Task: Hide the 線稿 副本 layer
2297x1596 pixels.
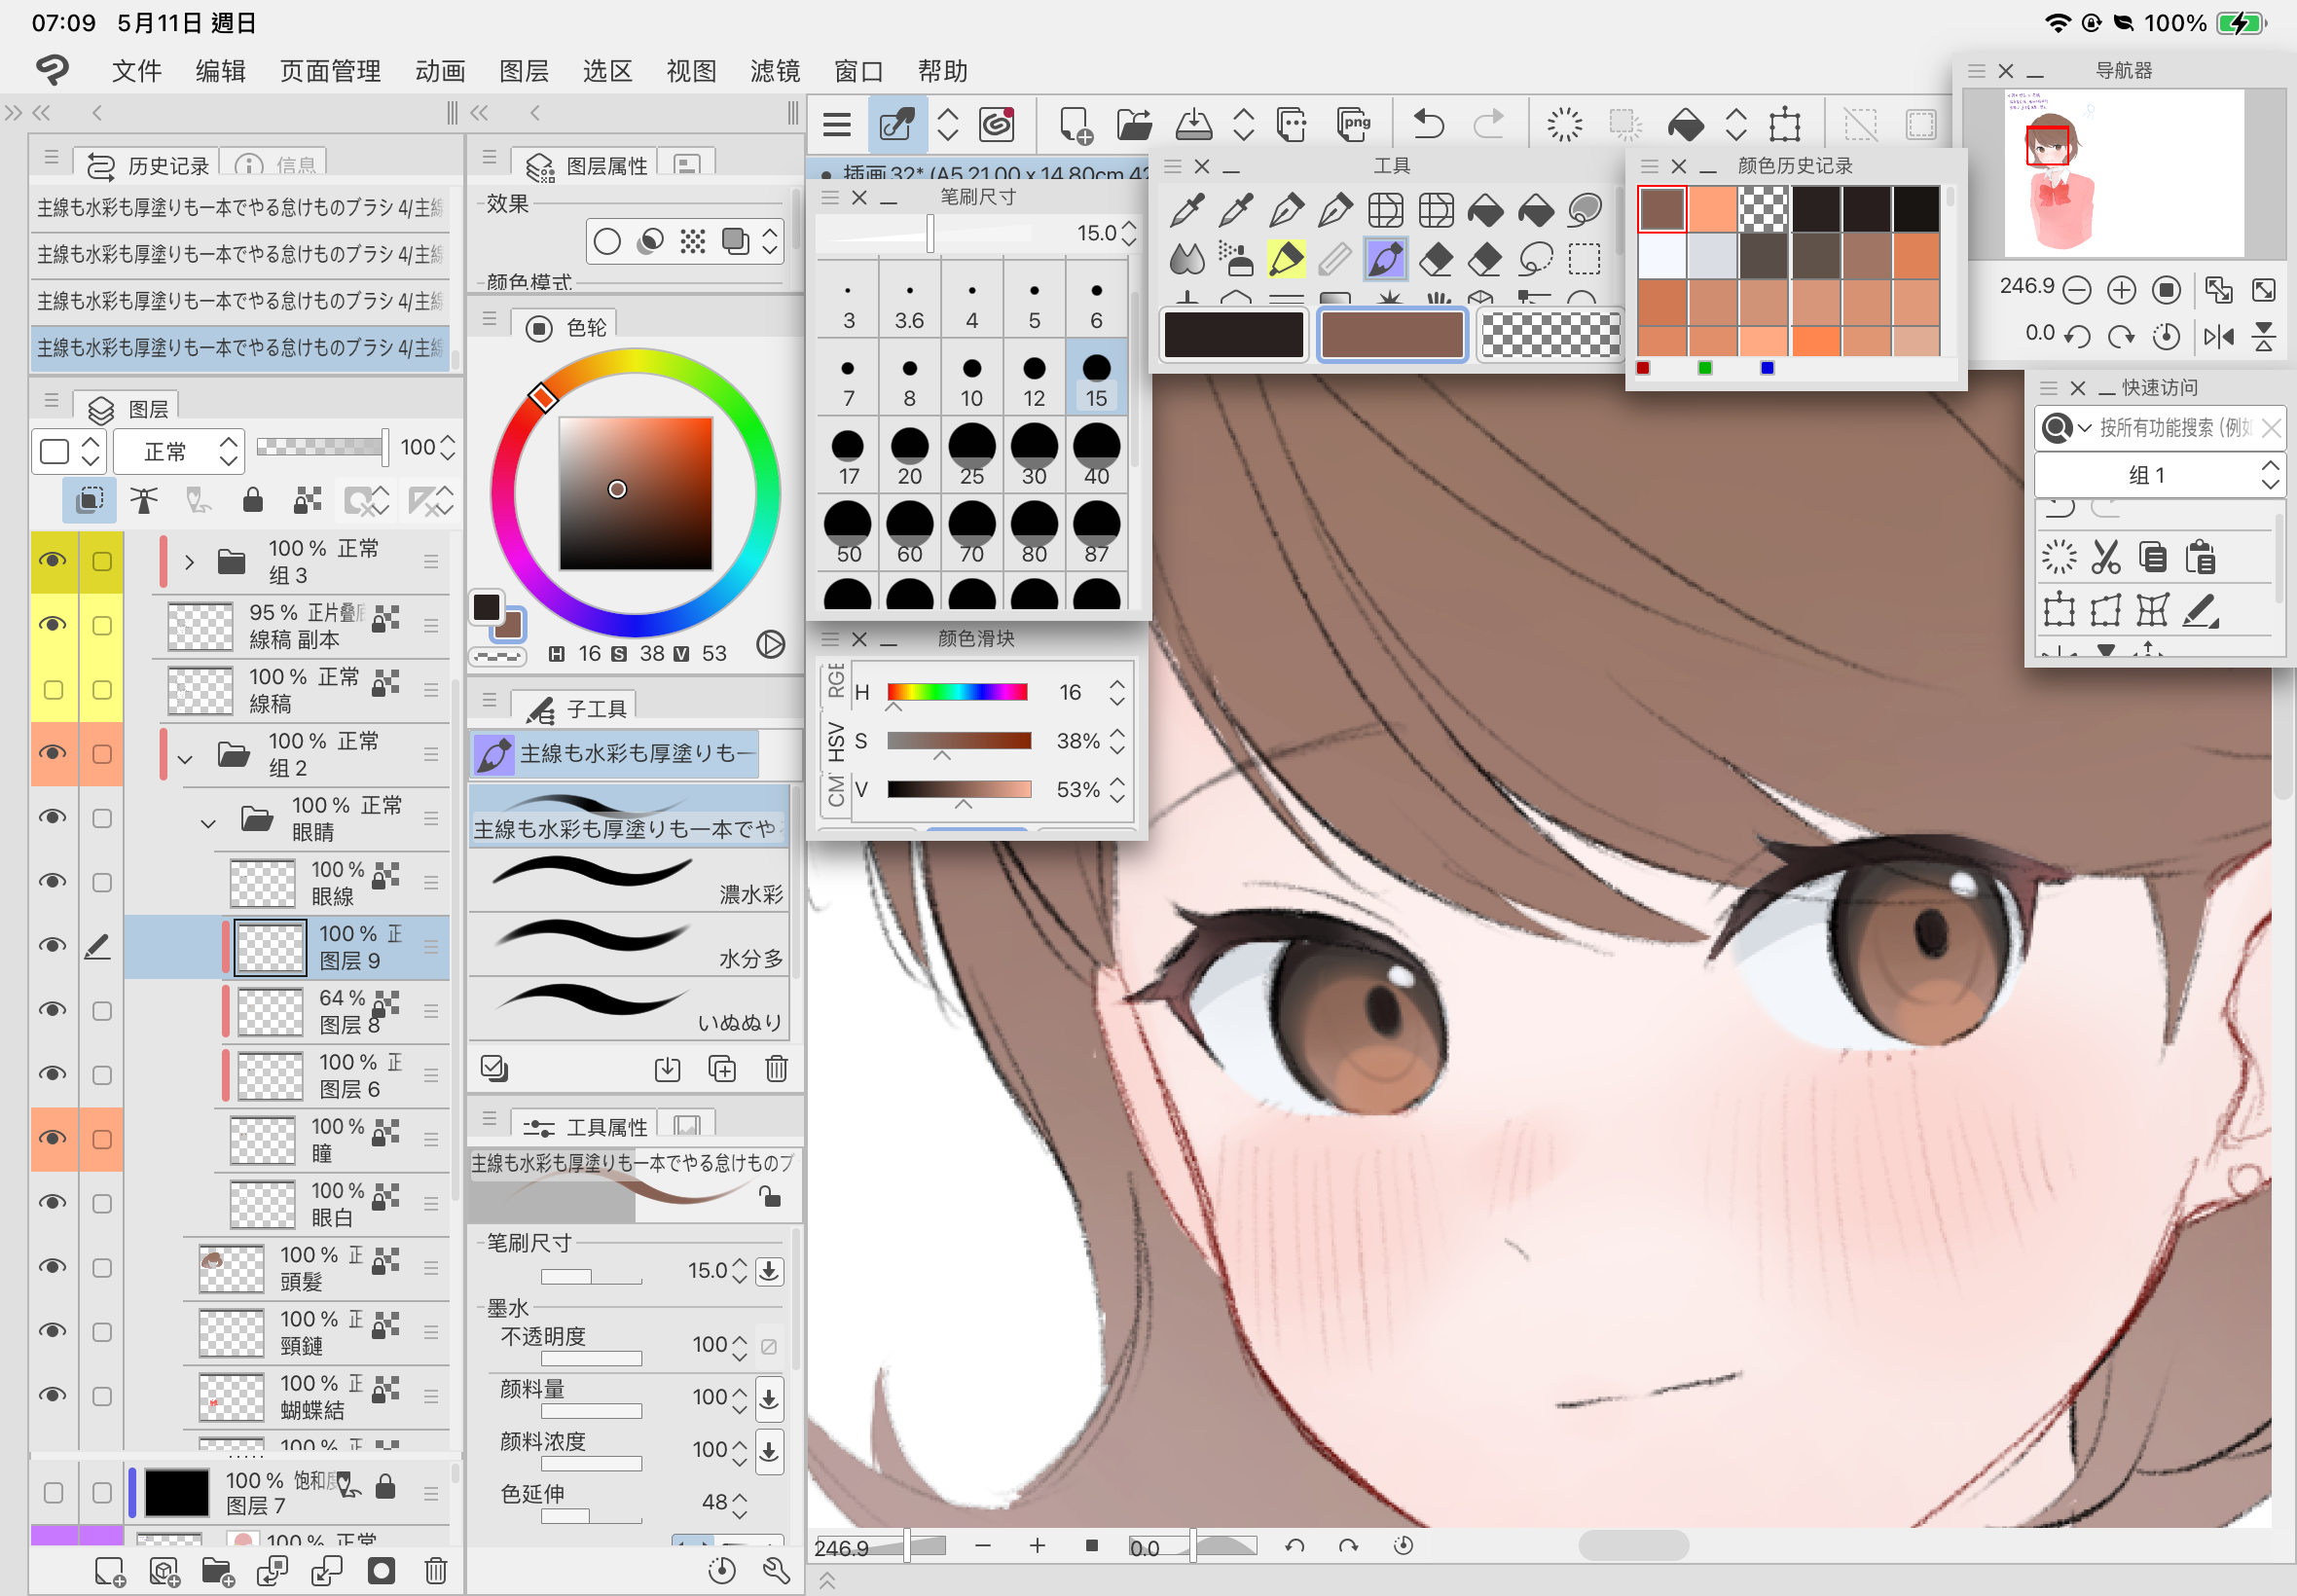Action: (52, 624)
